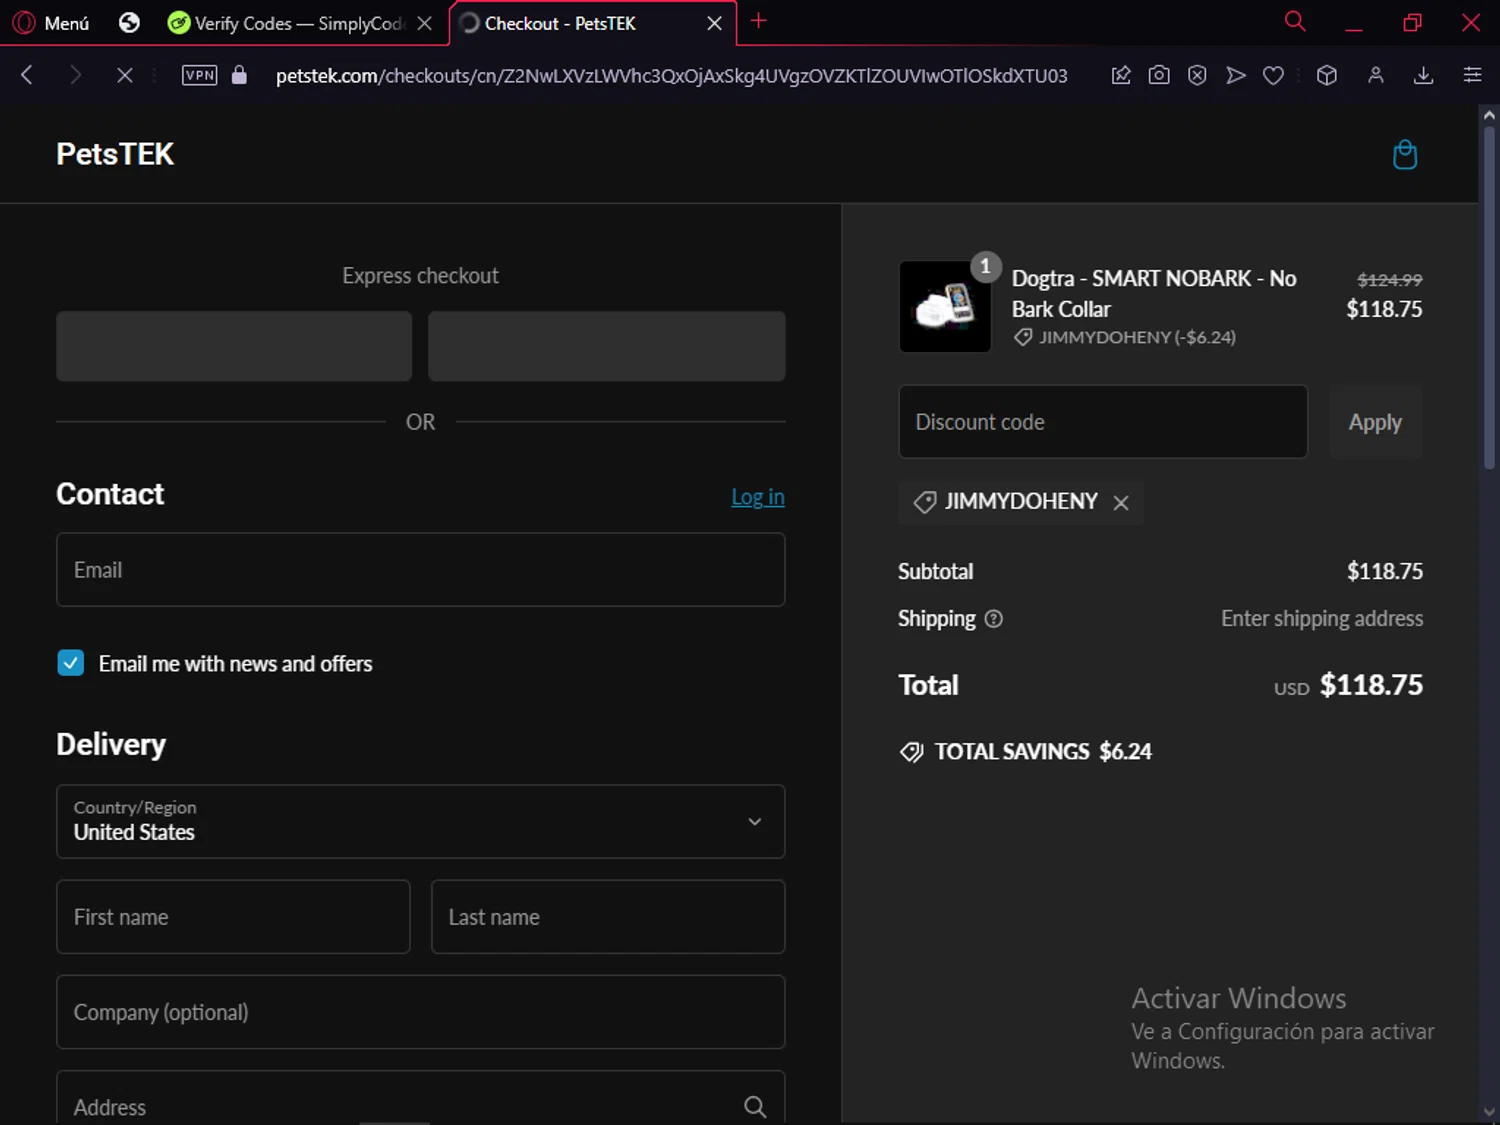
Task: Expand the Country/Region dropdown
Action: [421, 822]
